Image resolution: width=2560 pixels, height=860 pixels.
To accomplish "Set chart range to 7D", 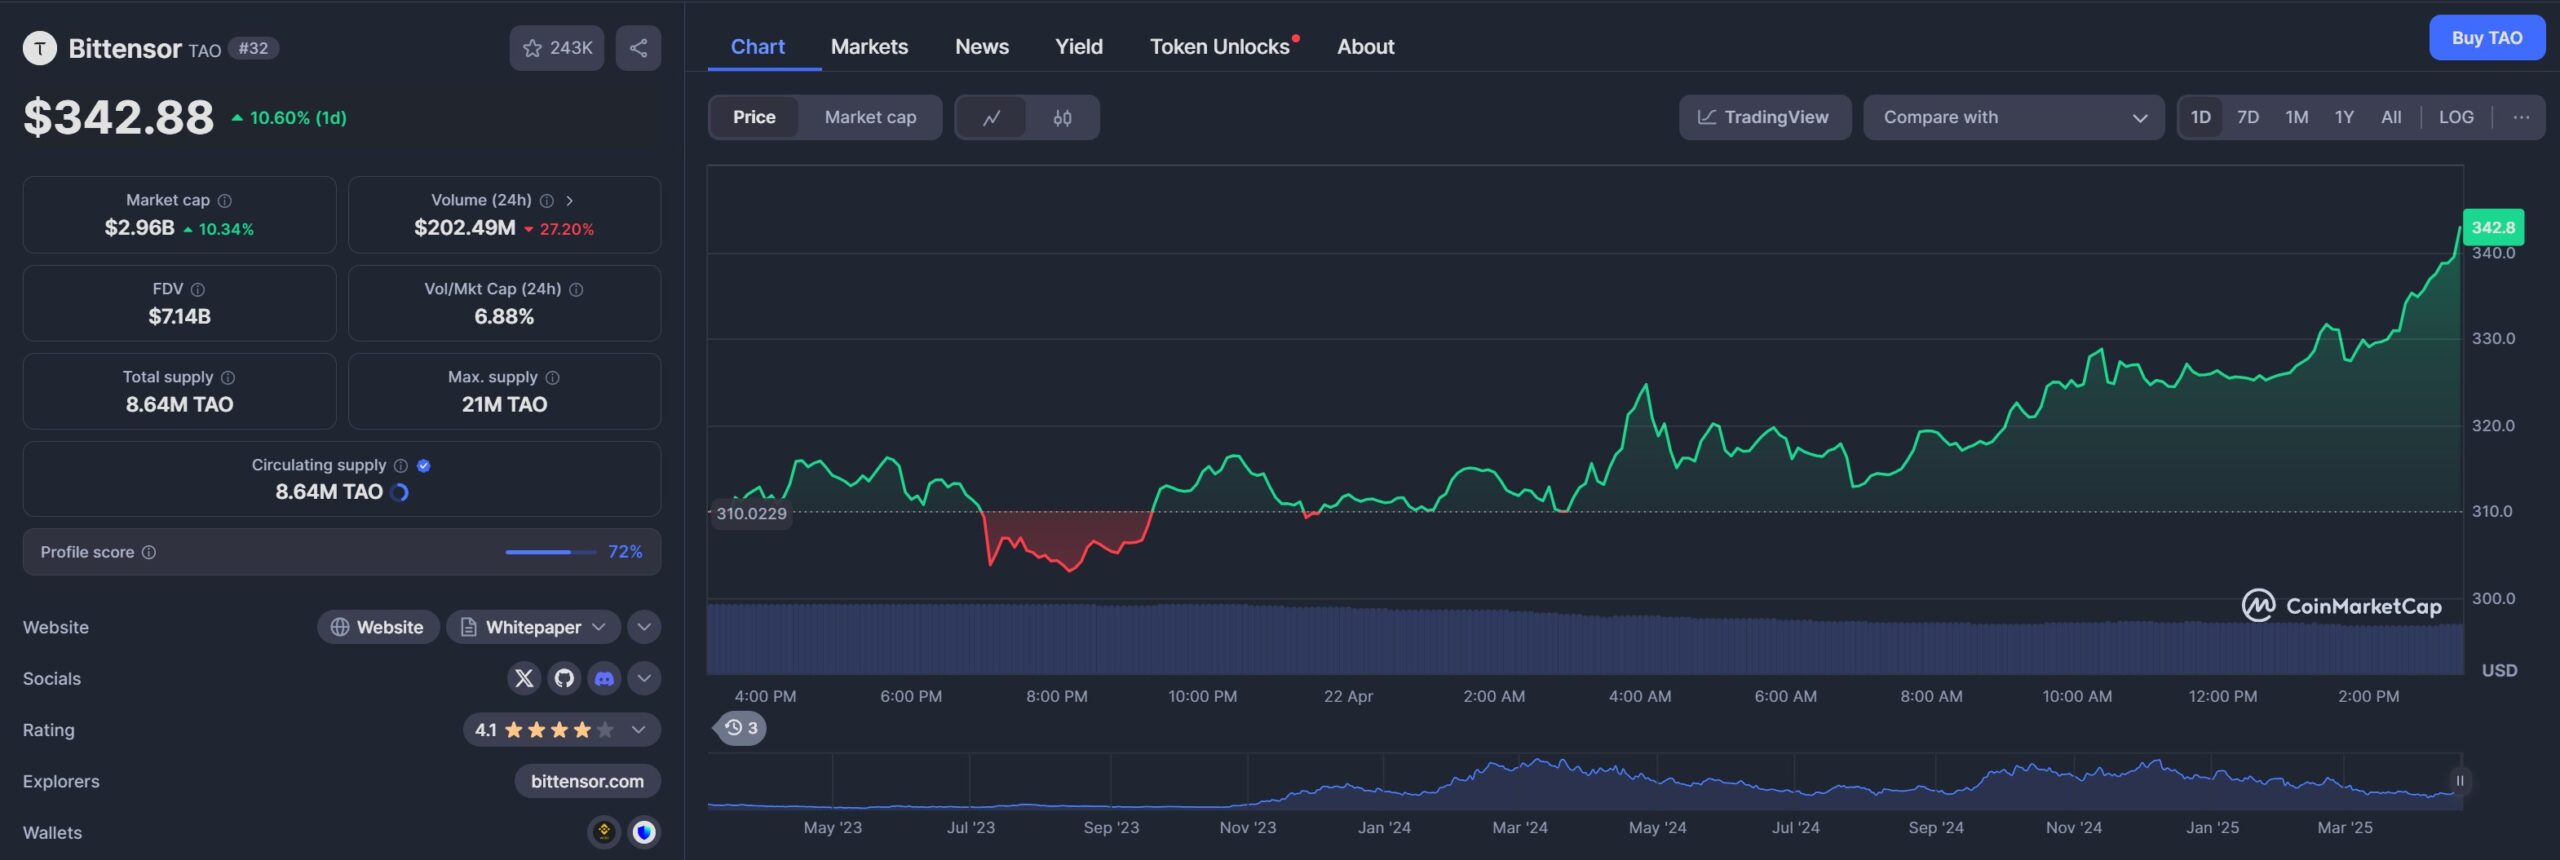I will [2248, 117].
